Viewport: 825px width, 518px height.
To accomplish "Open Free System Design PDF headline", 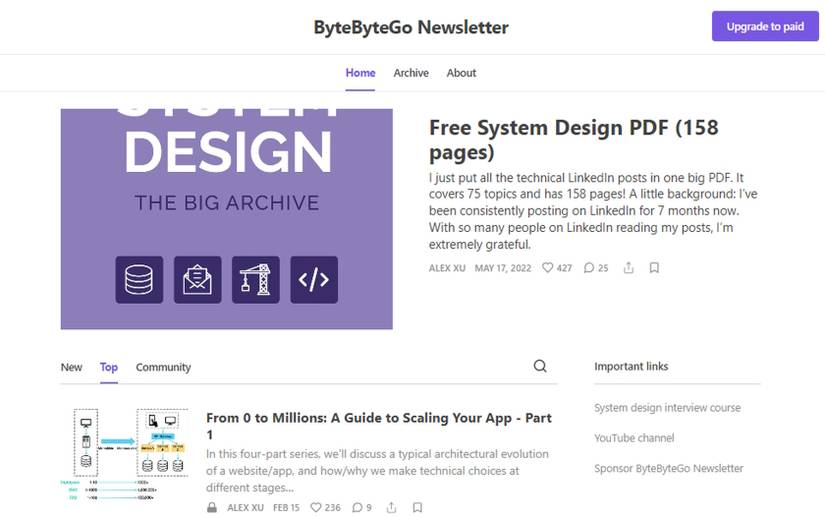I will click(574, 139).
